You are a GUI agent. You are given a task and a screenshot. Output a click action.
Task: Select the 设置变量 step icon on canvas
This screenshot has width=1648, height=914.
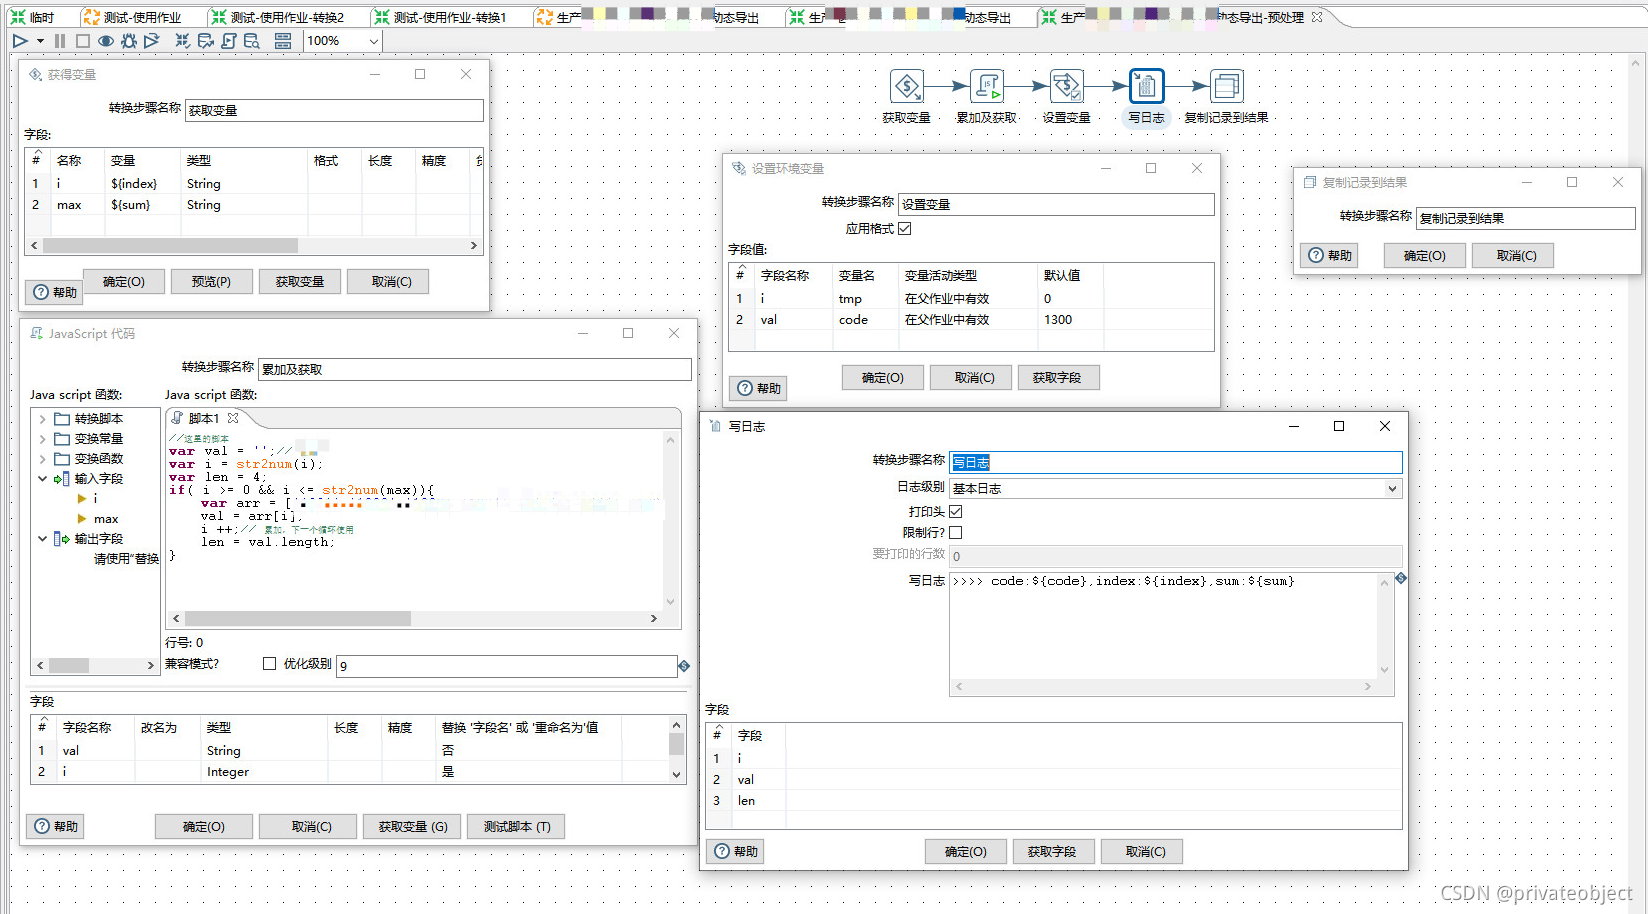pos(1067,86)
